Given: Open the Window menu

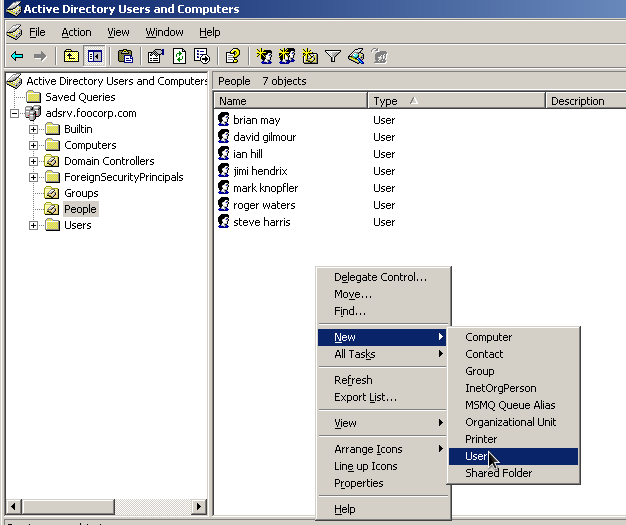Looking at the screenshot, I should [x=164, y=32].
